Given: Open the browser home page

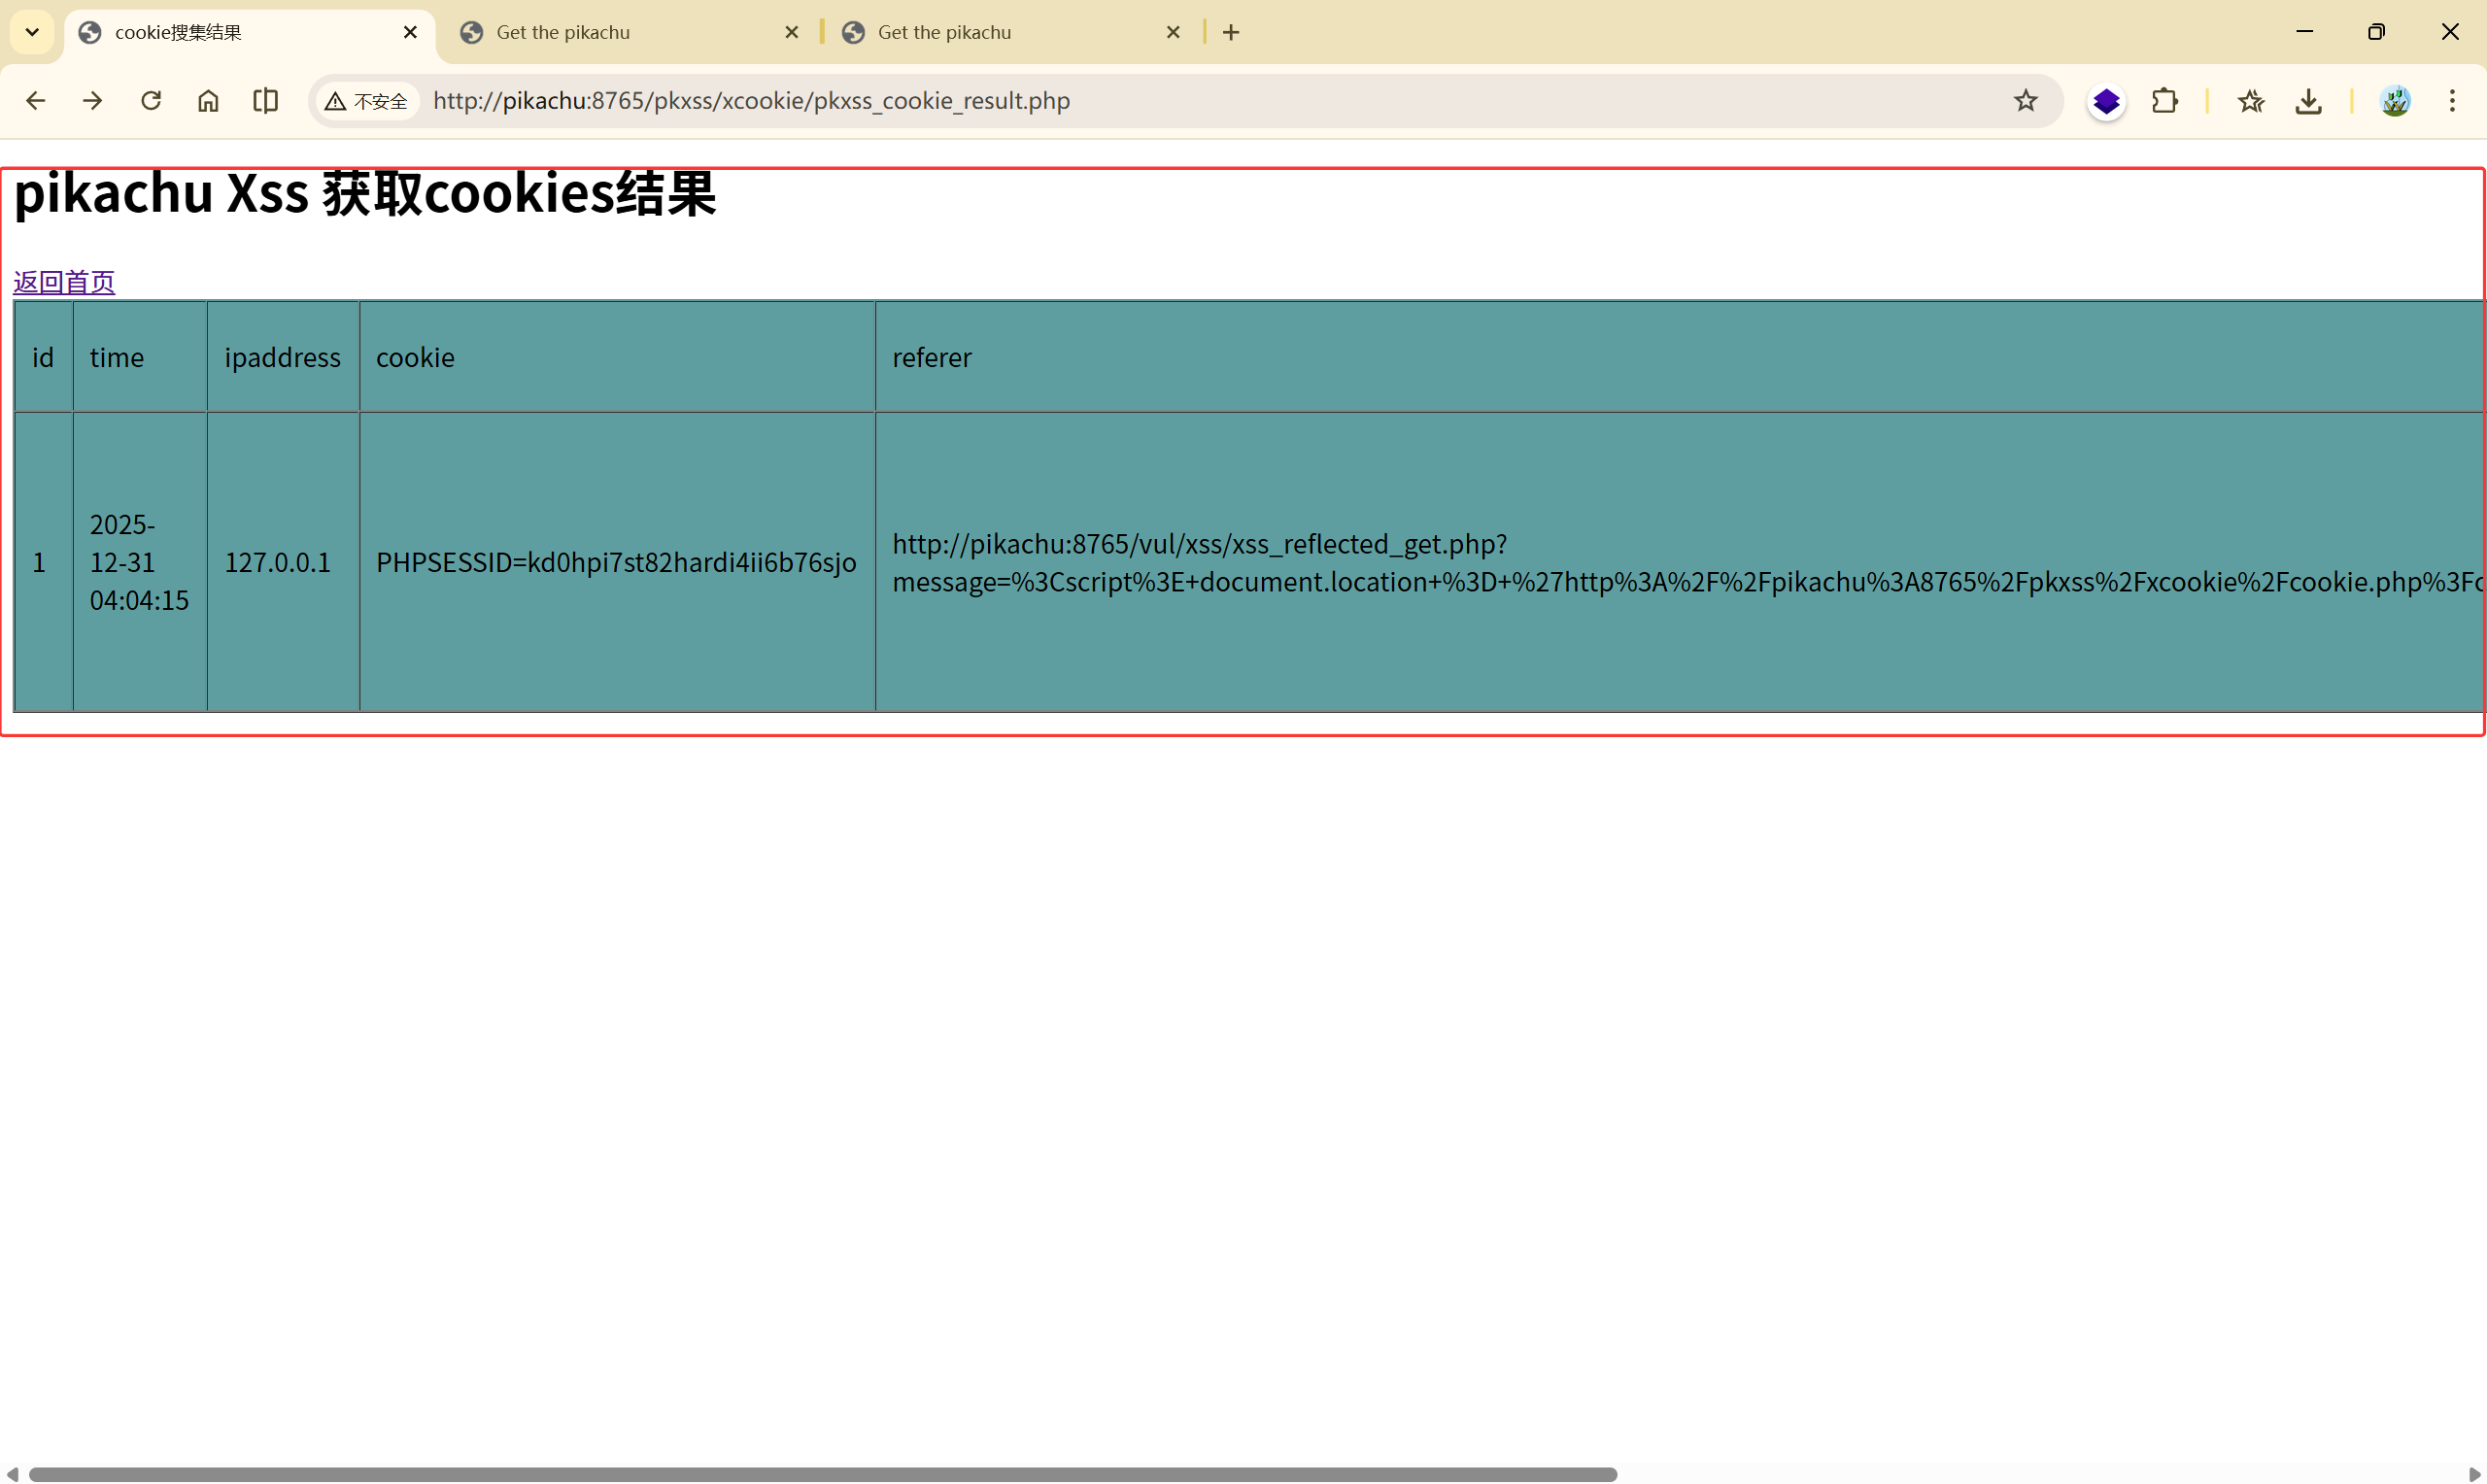Looking at the screenshot, I should click(x=208, y=101).
